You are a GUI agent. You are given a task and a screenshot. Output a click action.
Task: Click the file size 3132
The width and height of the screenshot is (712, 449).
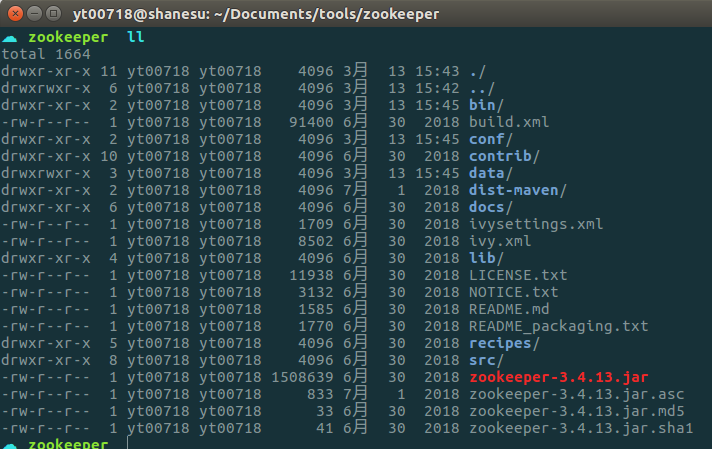pyautogui.click(x=316, y=292)
